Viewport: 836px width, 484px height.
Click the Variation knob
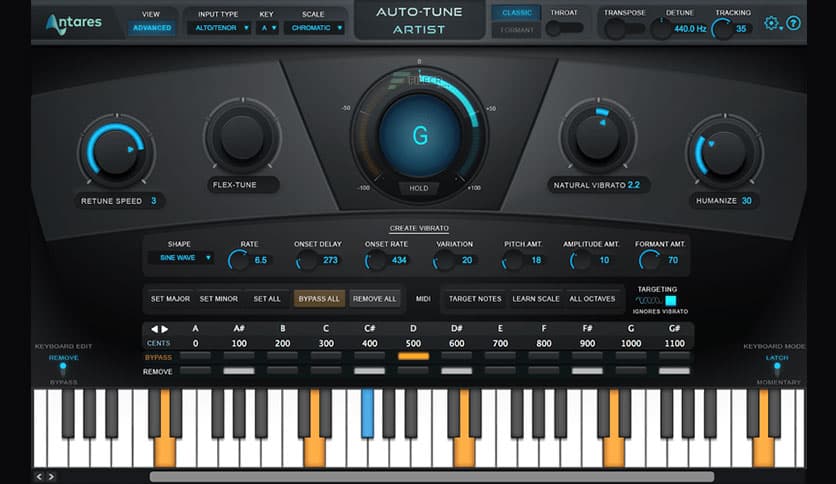tap(444, 260)
